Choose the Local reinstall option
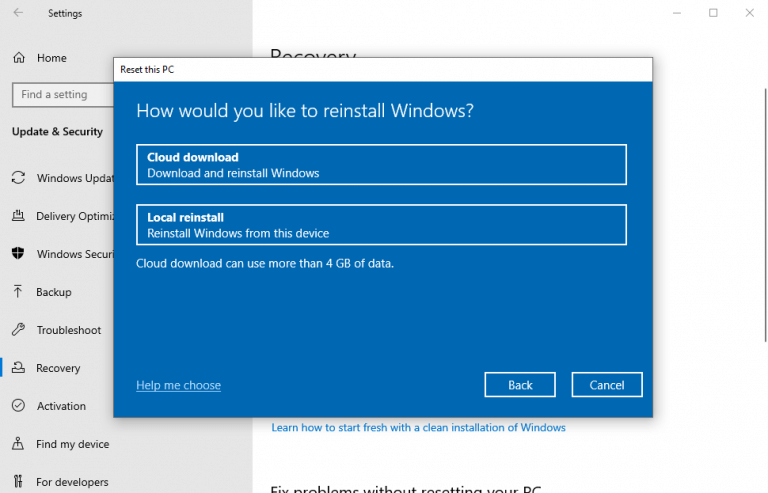 tap(381, 225)
